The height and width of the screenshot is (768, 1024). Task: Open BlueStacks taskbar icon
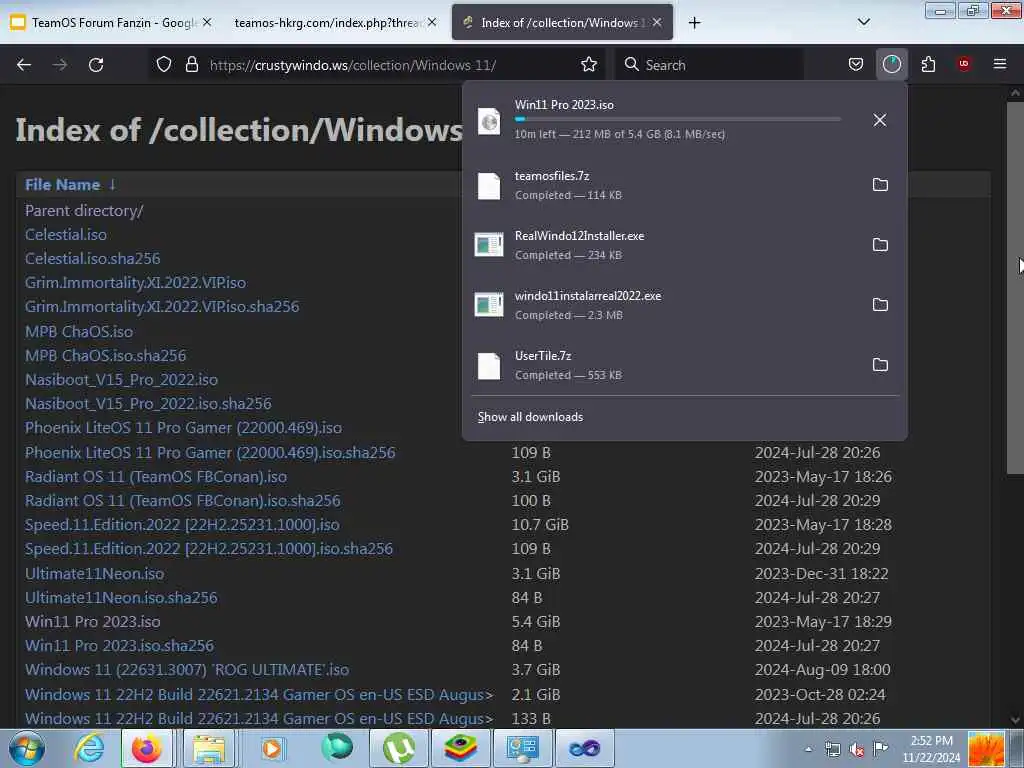pyautogui.click(x=460, y=748)
